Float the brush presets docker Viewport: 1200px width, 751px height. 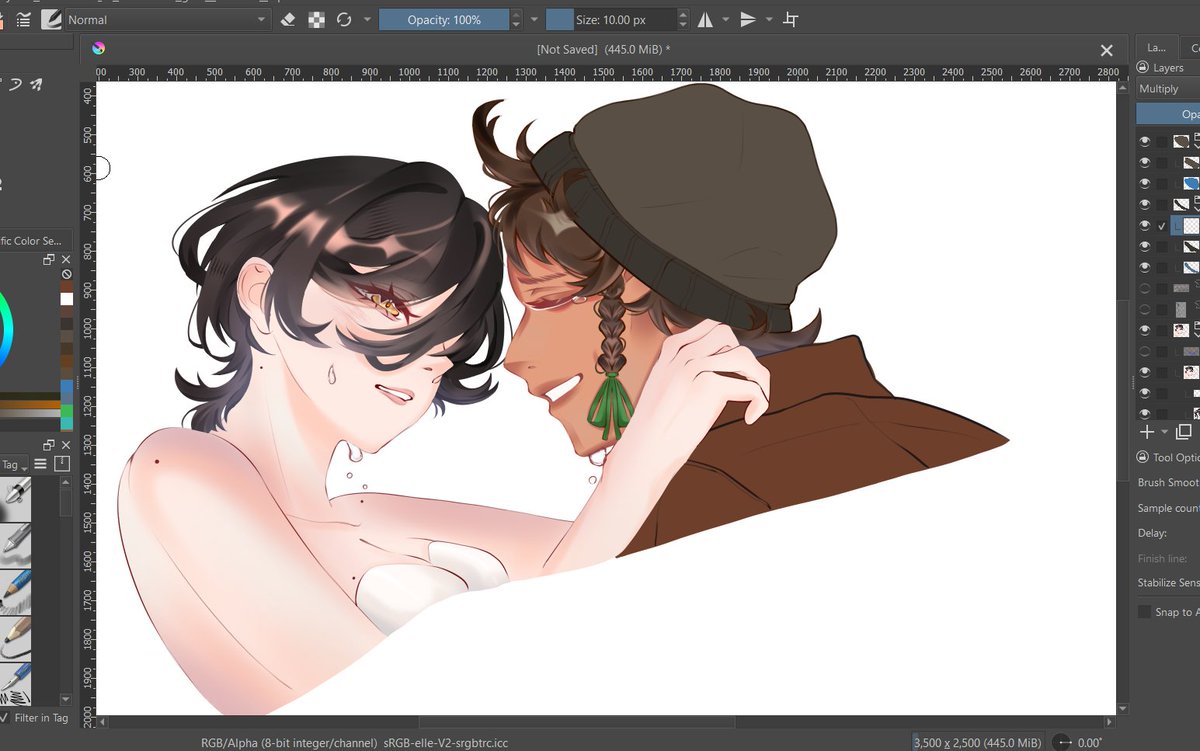click(x=48, y=444)
